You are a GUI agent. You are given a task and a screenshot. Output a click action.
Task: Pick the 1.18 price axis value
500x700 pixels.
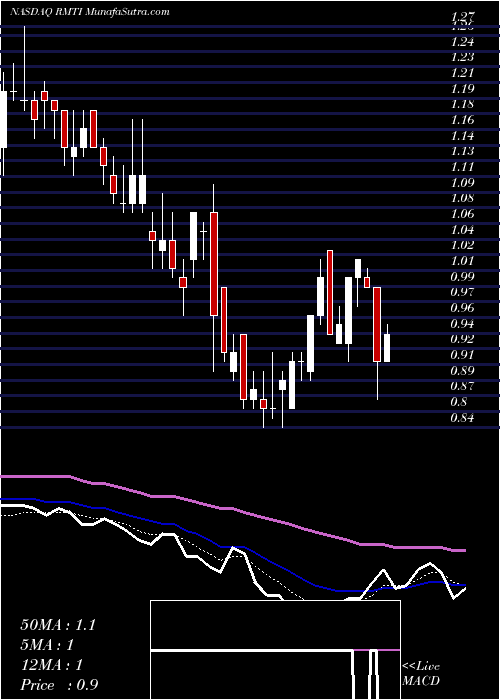point(463,104)
